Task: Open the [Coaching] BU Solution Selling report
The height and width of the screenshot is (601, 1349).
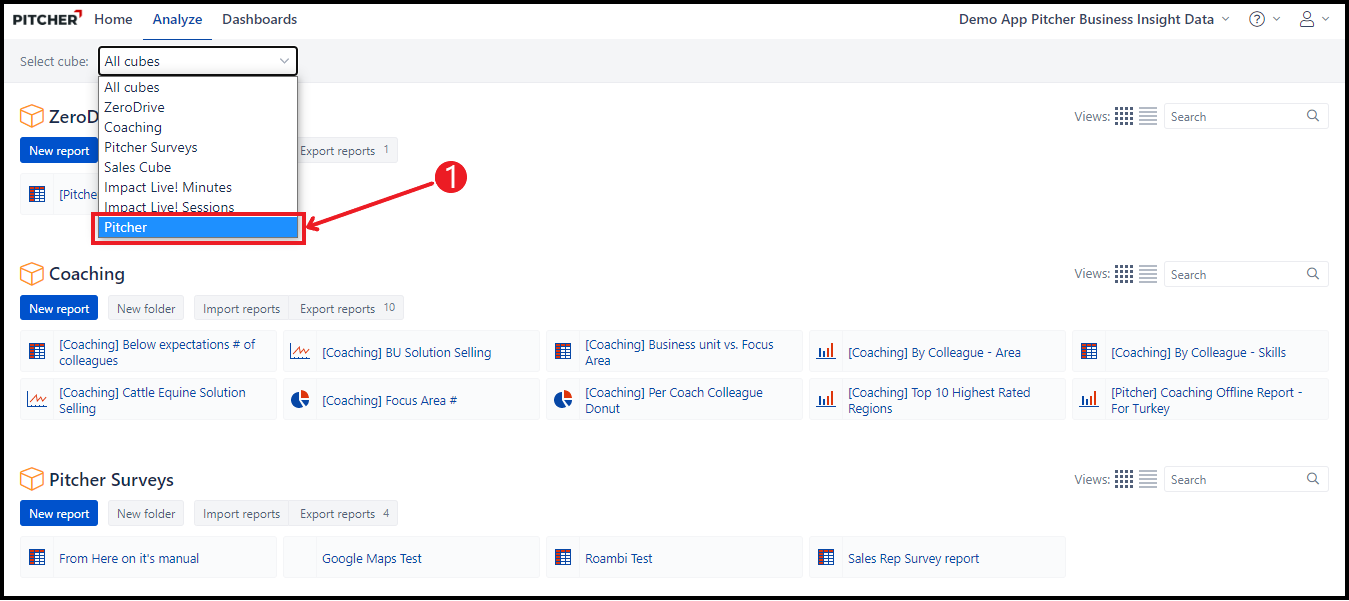Action: (406, 352)
